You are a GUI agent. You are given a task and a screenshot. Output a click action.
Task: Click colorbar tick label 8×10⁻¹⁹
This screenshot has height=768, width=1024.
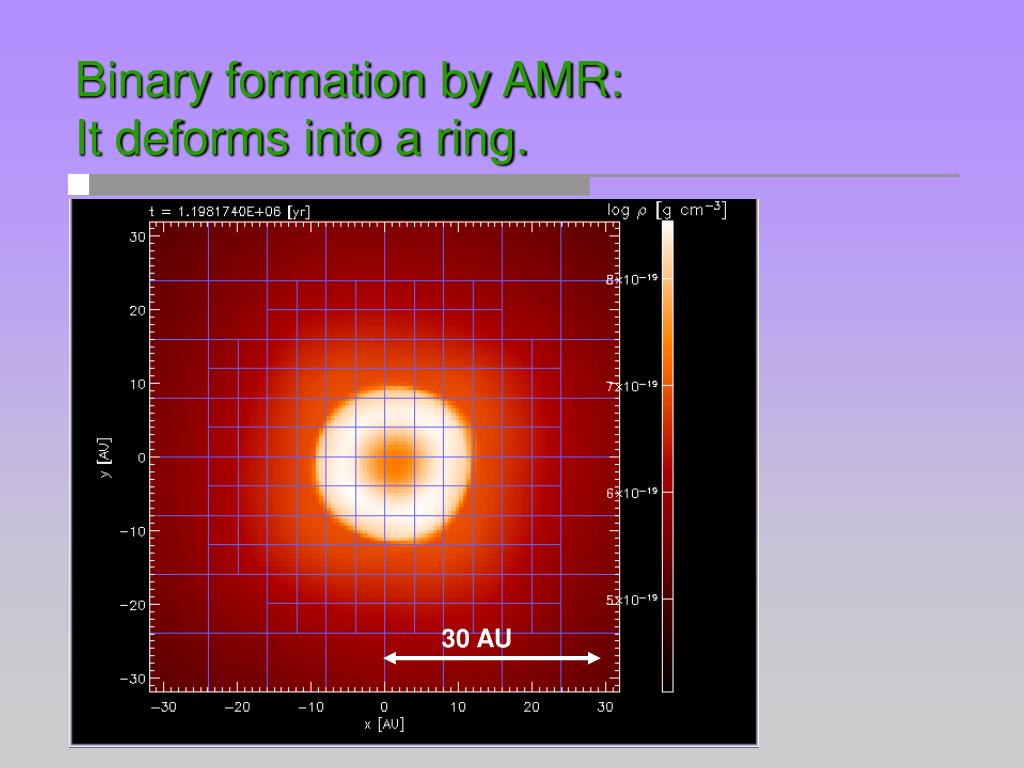[x=632, y=279]
